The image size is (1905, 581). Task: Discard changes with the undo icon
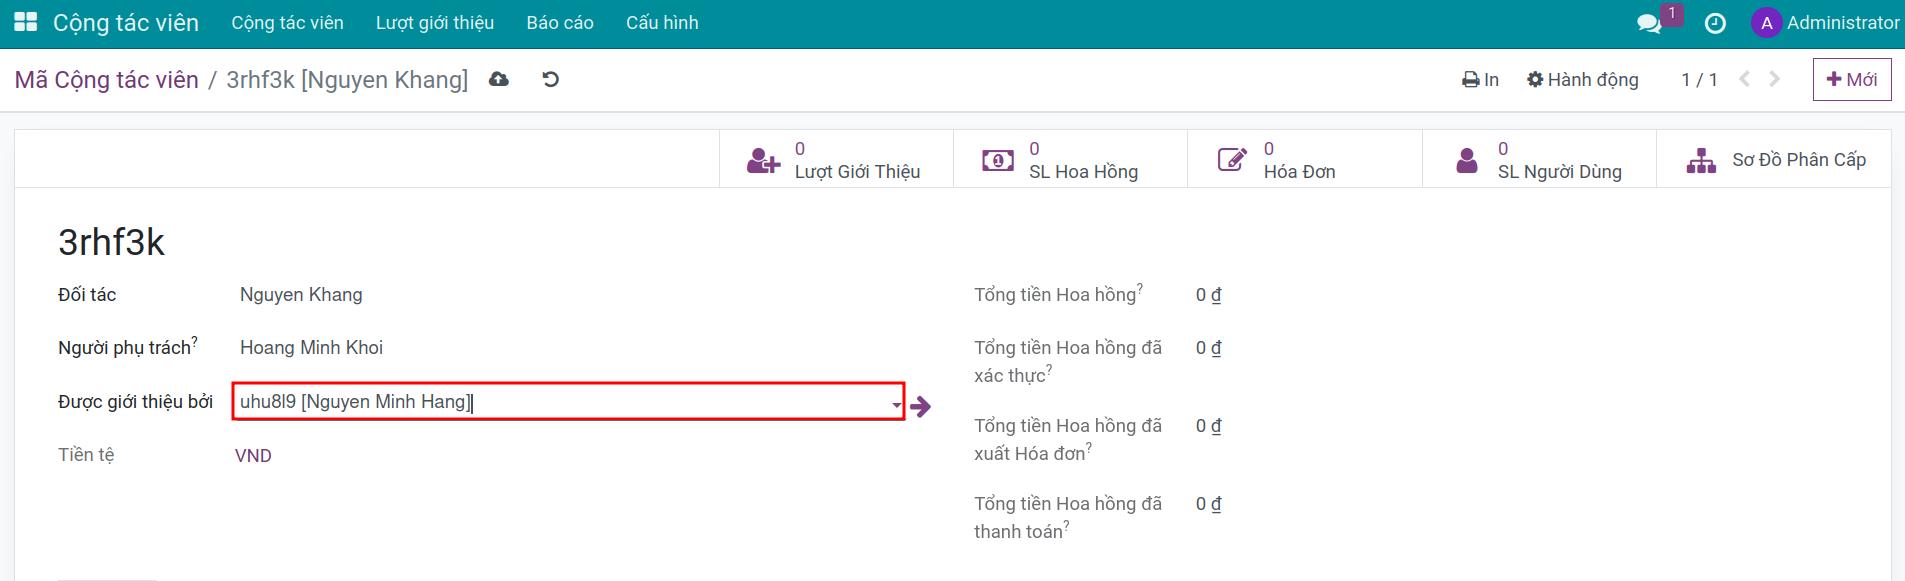click(x=551, y=79)
